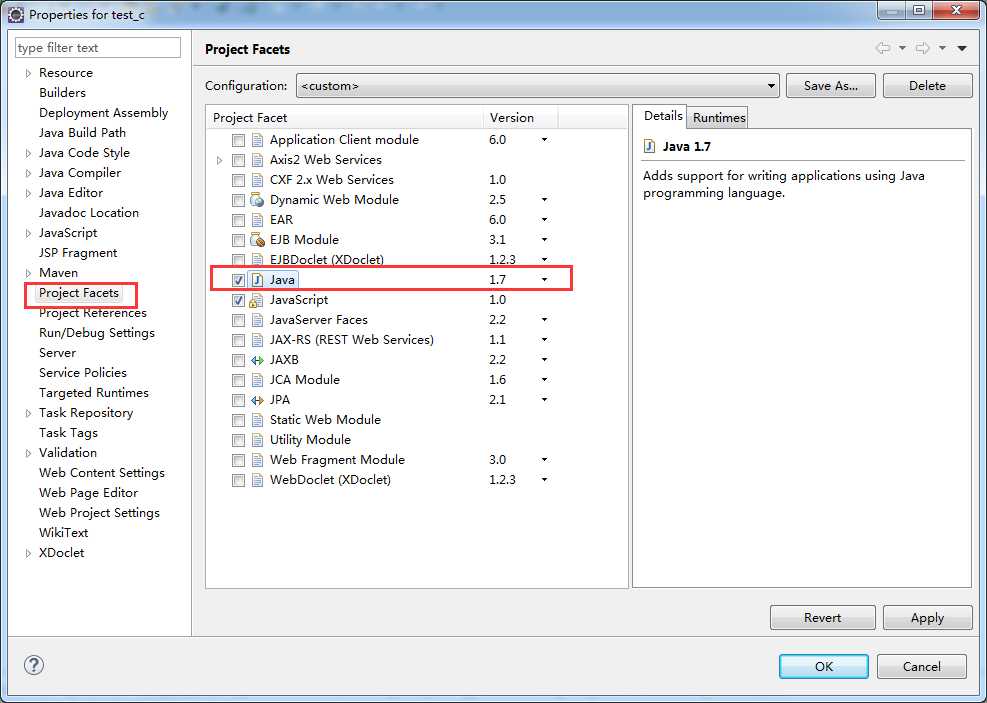Click the JPA arrows icon
Viewport: 987px width, 703px height.
(x=257, y=400)
